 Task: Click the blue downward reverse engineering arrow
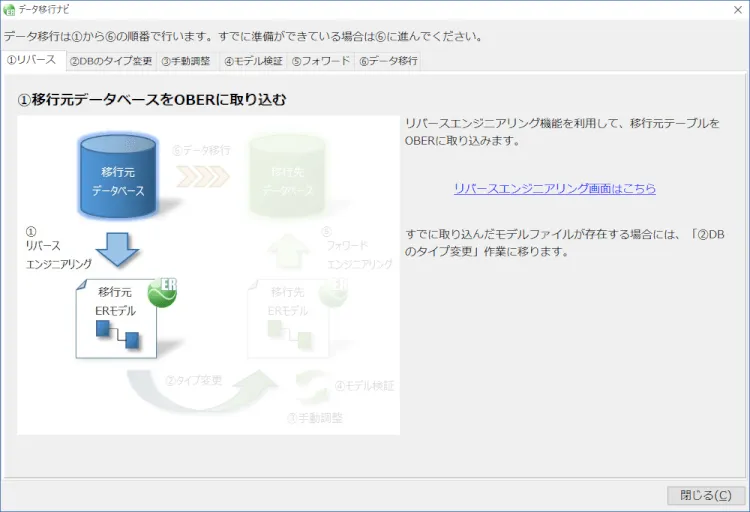[118, 249]
